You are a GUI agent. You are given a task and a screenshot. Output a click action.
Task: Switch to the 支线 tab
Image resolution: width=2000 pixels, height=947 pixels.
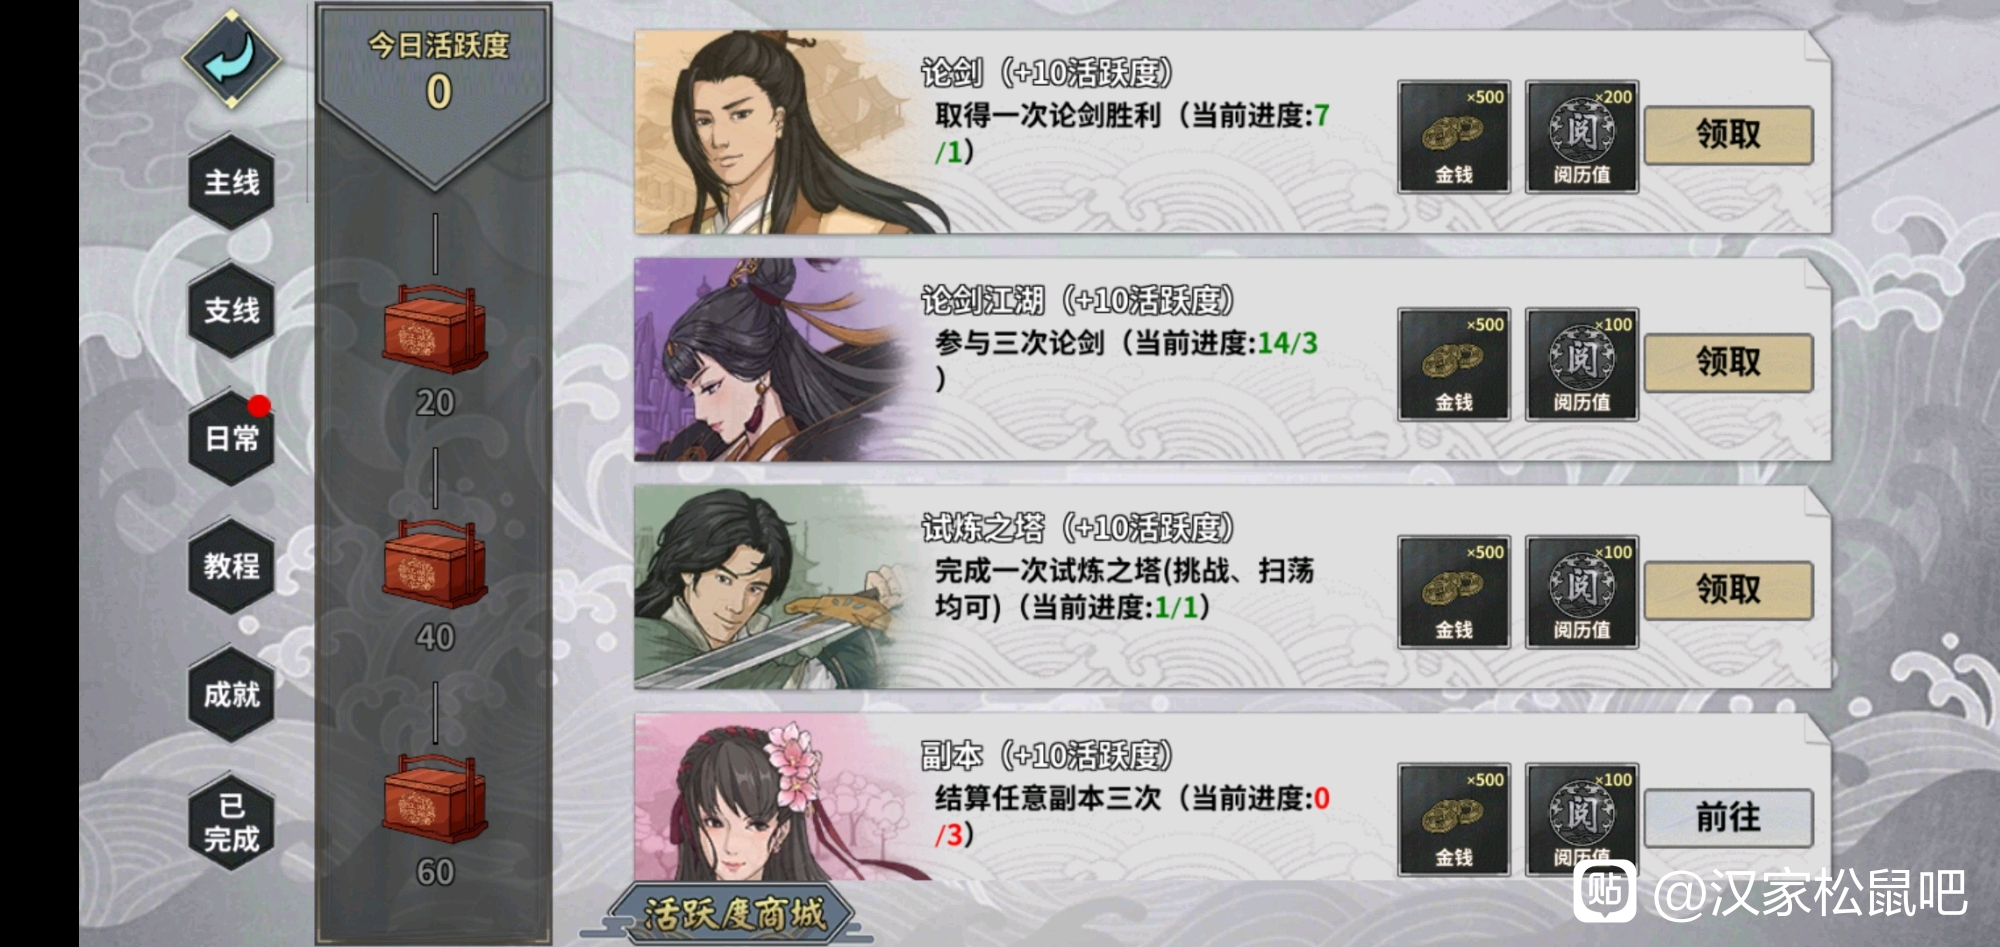click(x=231, y=310)
